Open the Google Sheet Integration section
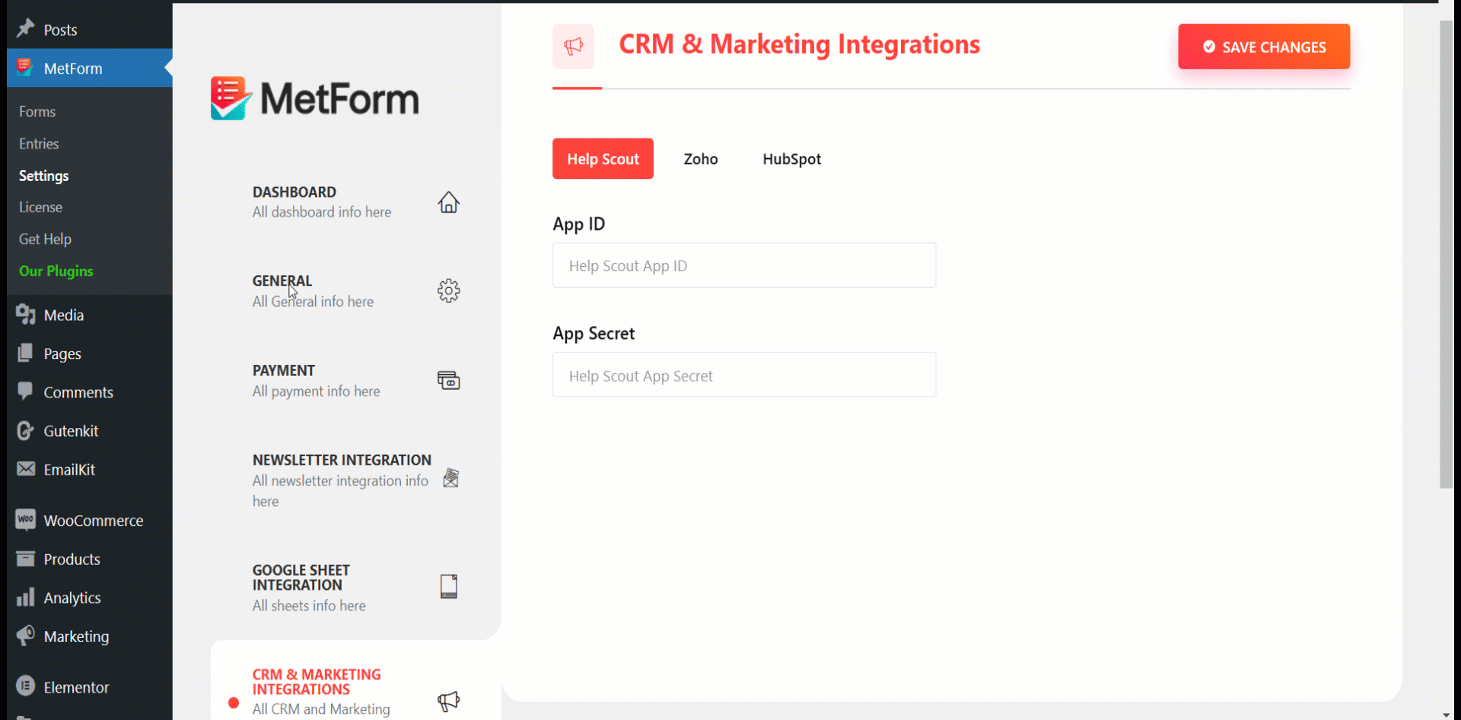Viewport: 1461px width, 720px height. 355,588
